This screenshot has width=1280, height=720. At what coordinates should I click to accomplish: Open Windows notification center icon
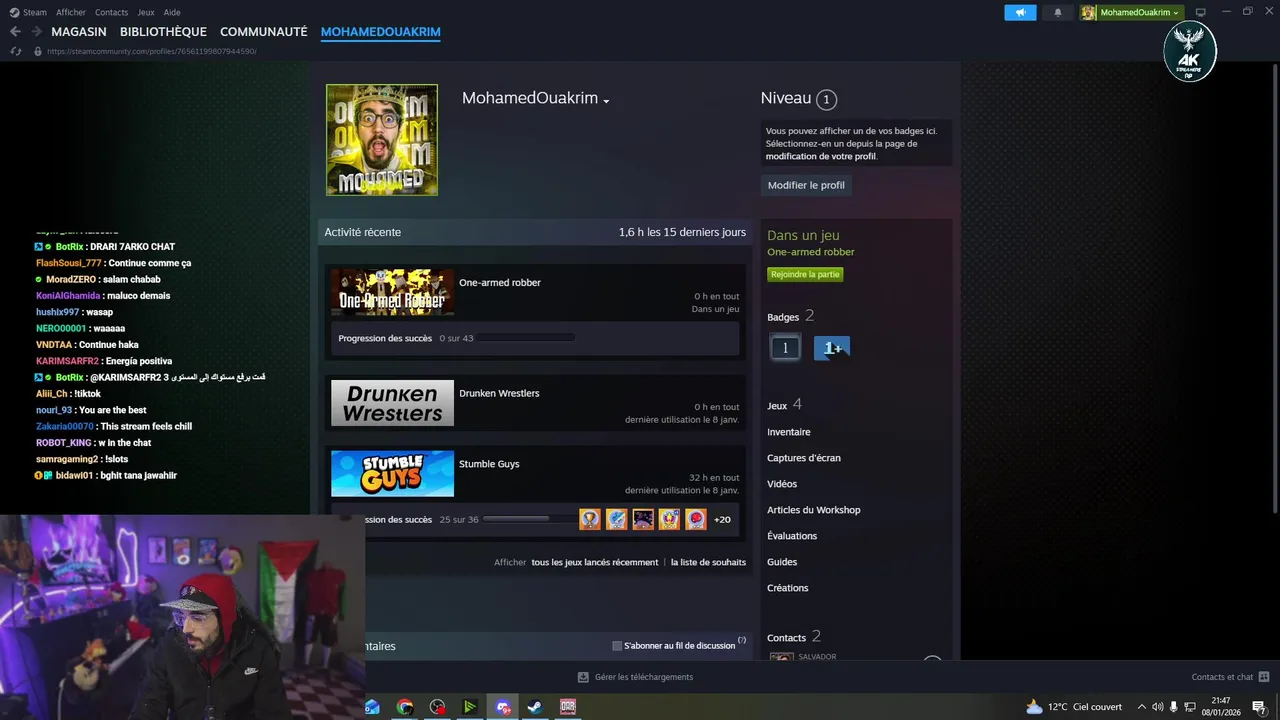[1259, 707]
